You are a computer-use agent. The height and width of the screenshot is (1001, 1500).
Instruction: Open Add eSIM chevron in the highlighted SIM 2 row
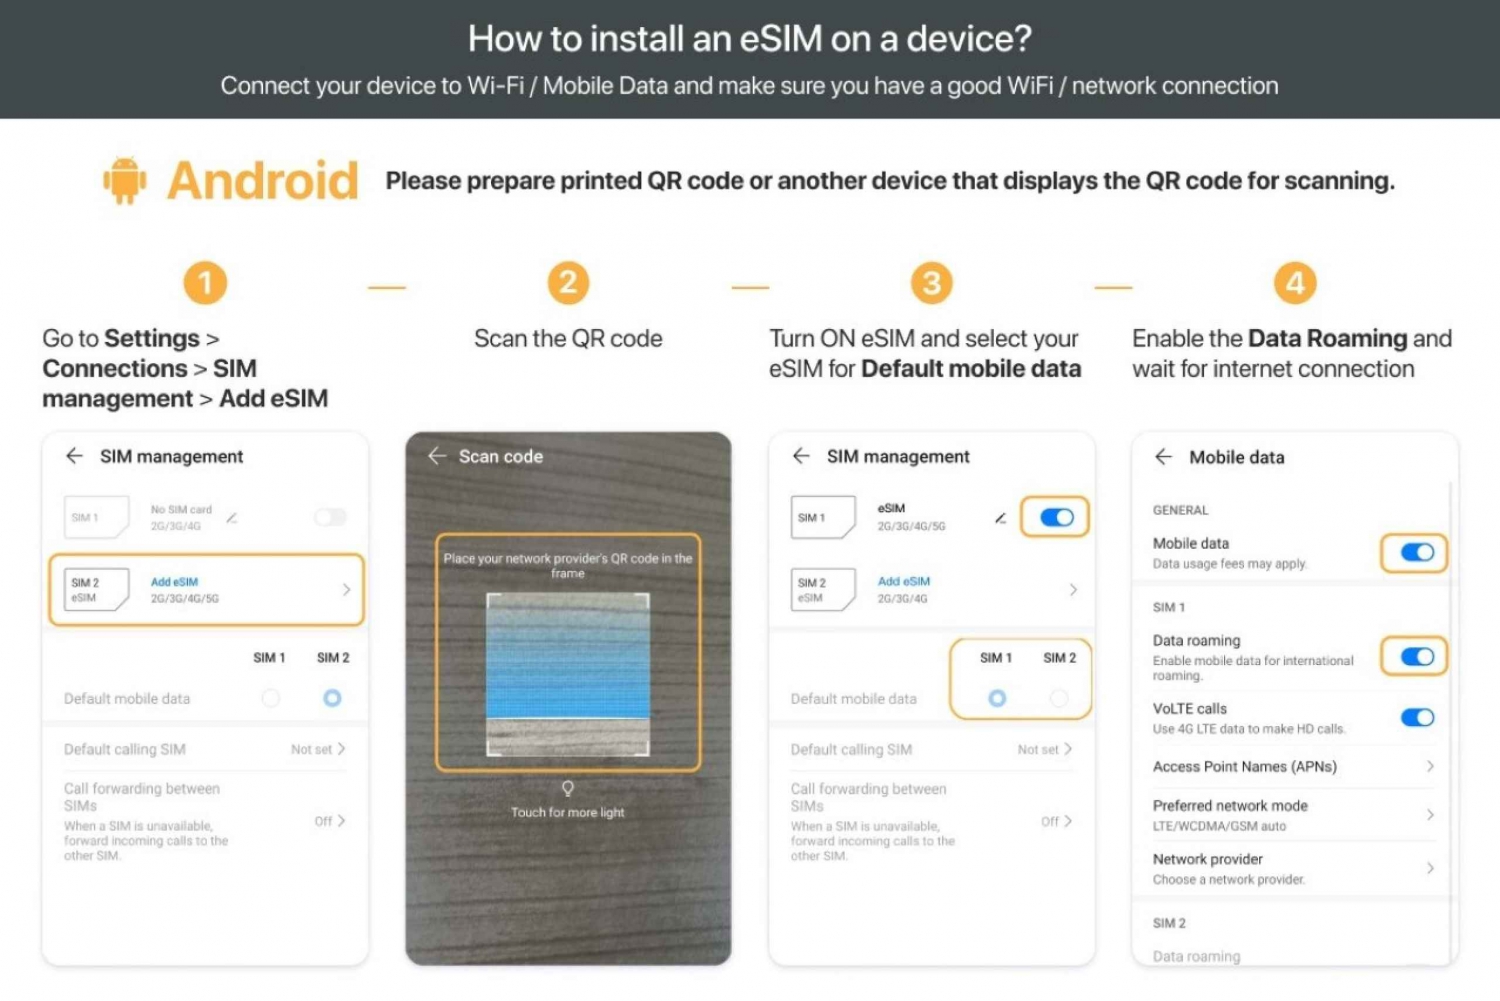point(346,590)
